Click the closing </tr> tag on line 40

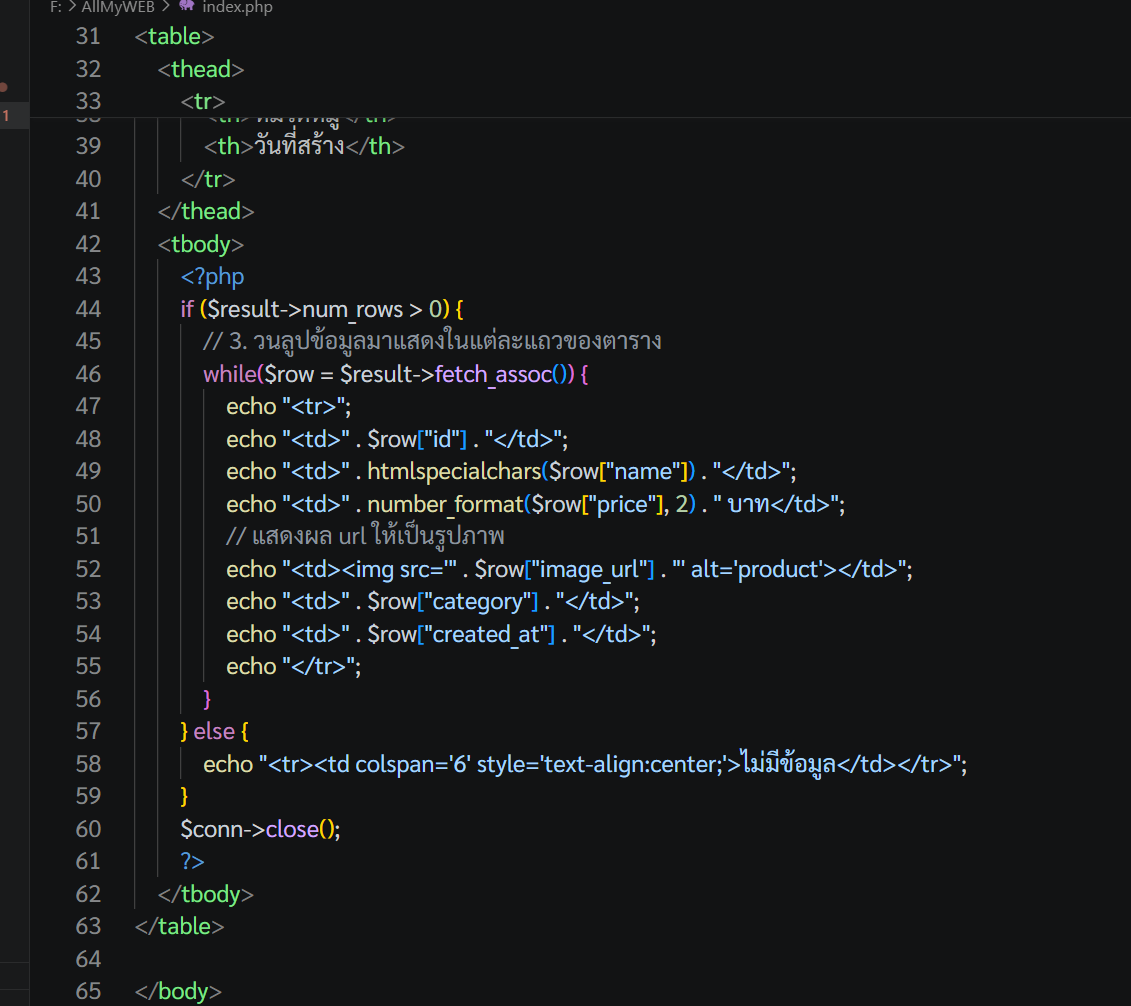208,179
